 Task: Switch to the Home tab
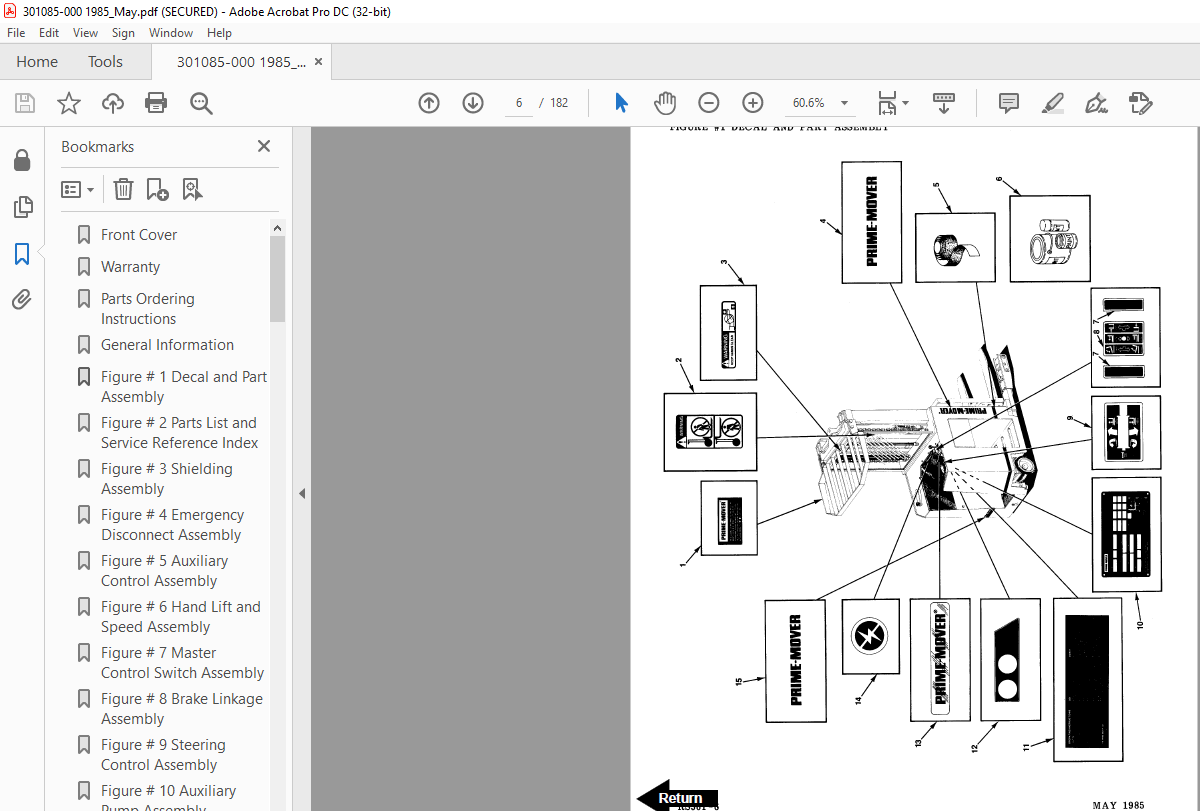[37, 61]
